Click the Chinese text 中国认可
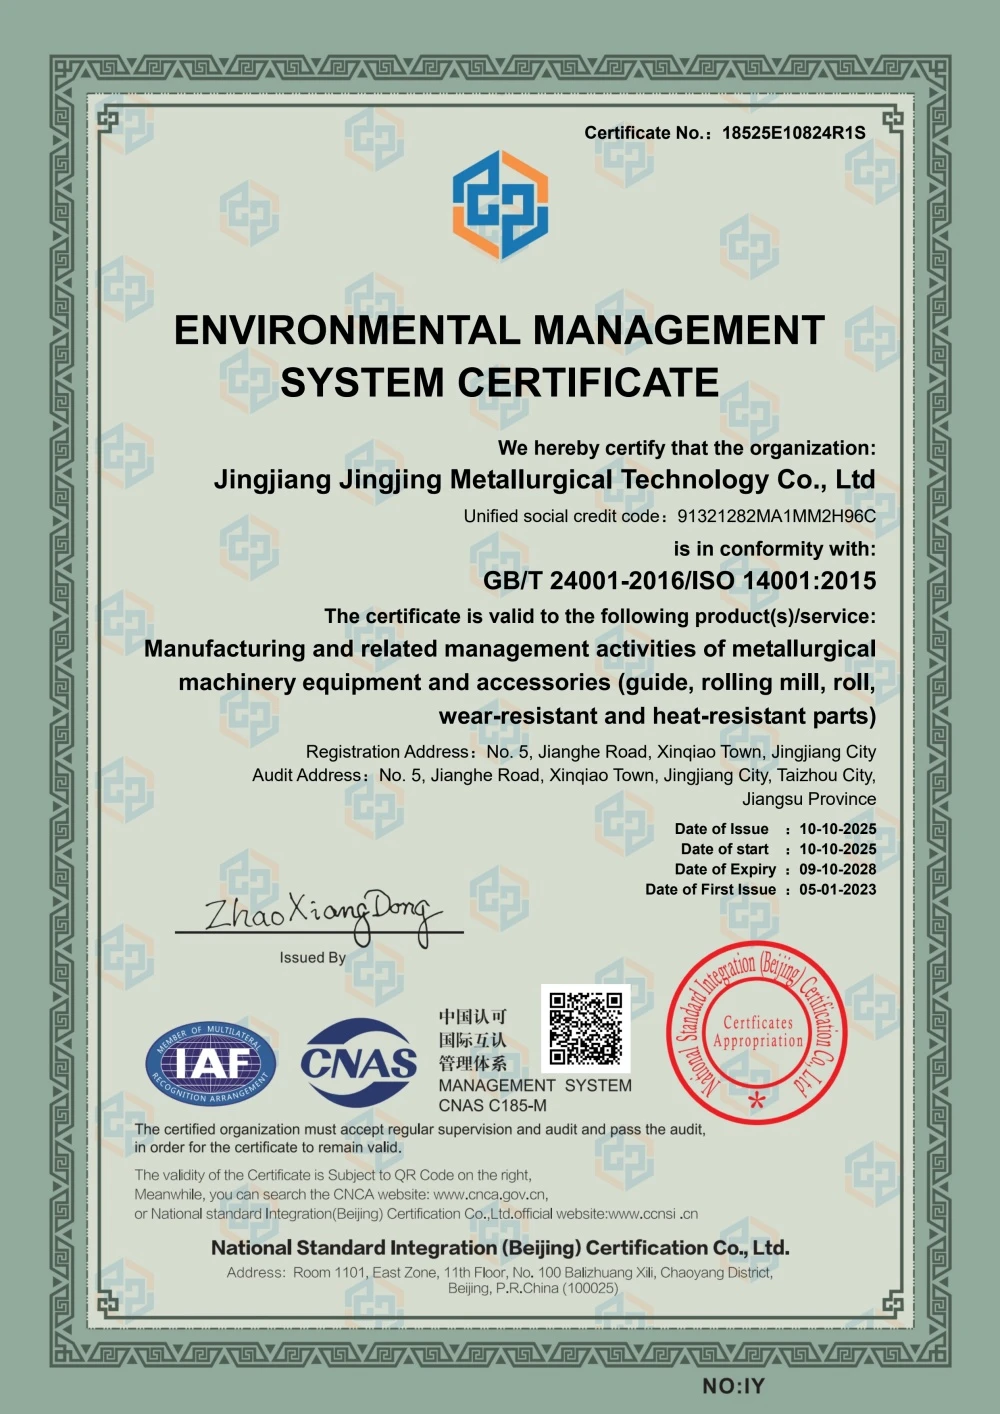 click(x=472, y=1017)
